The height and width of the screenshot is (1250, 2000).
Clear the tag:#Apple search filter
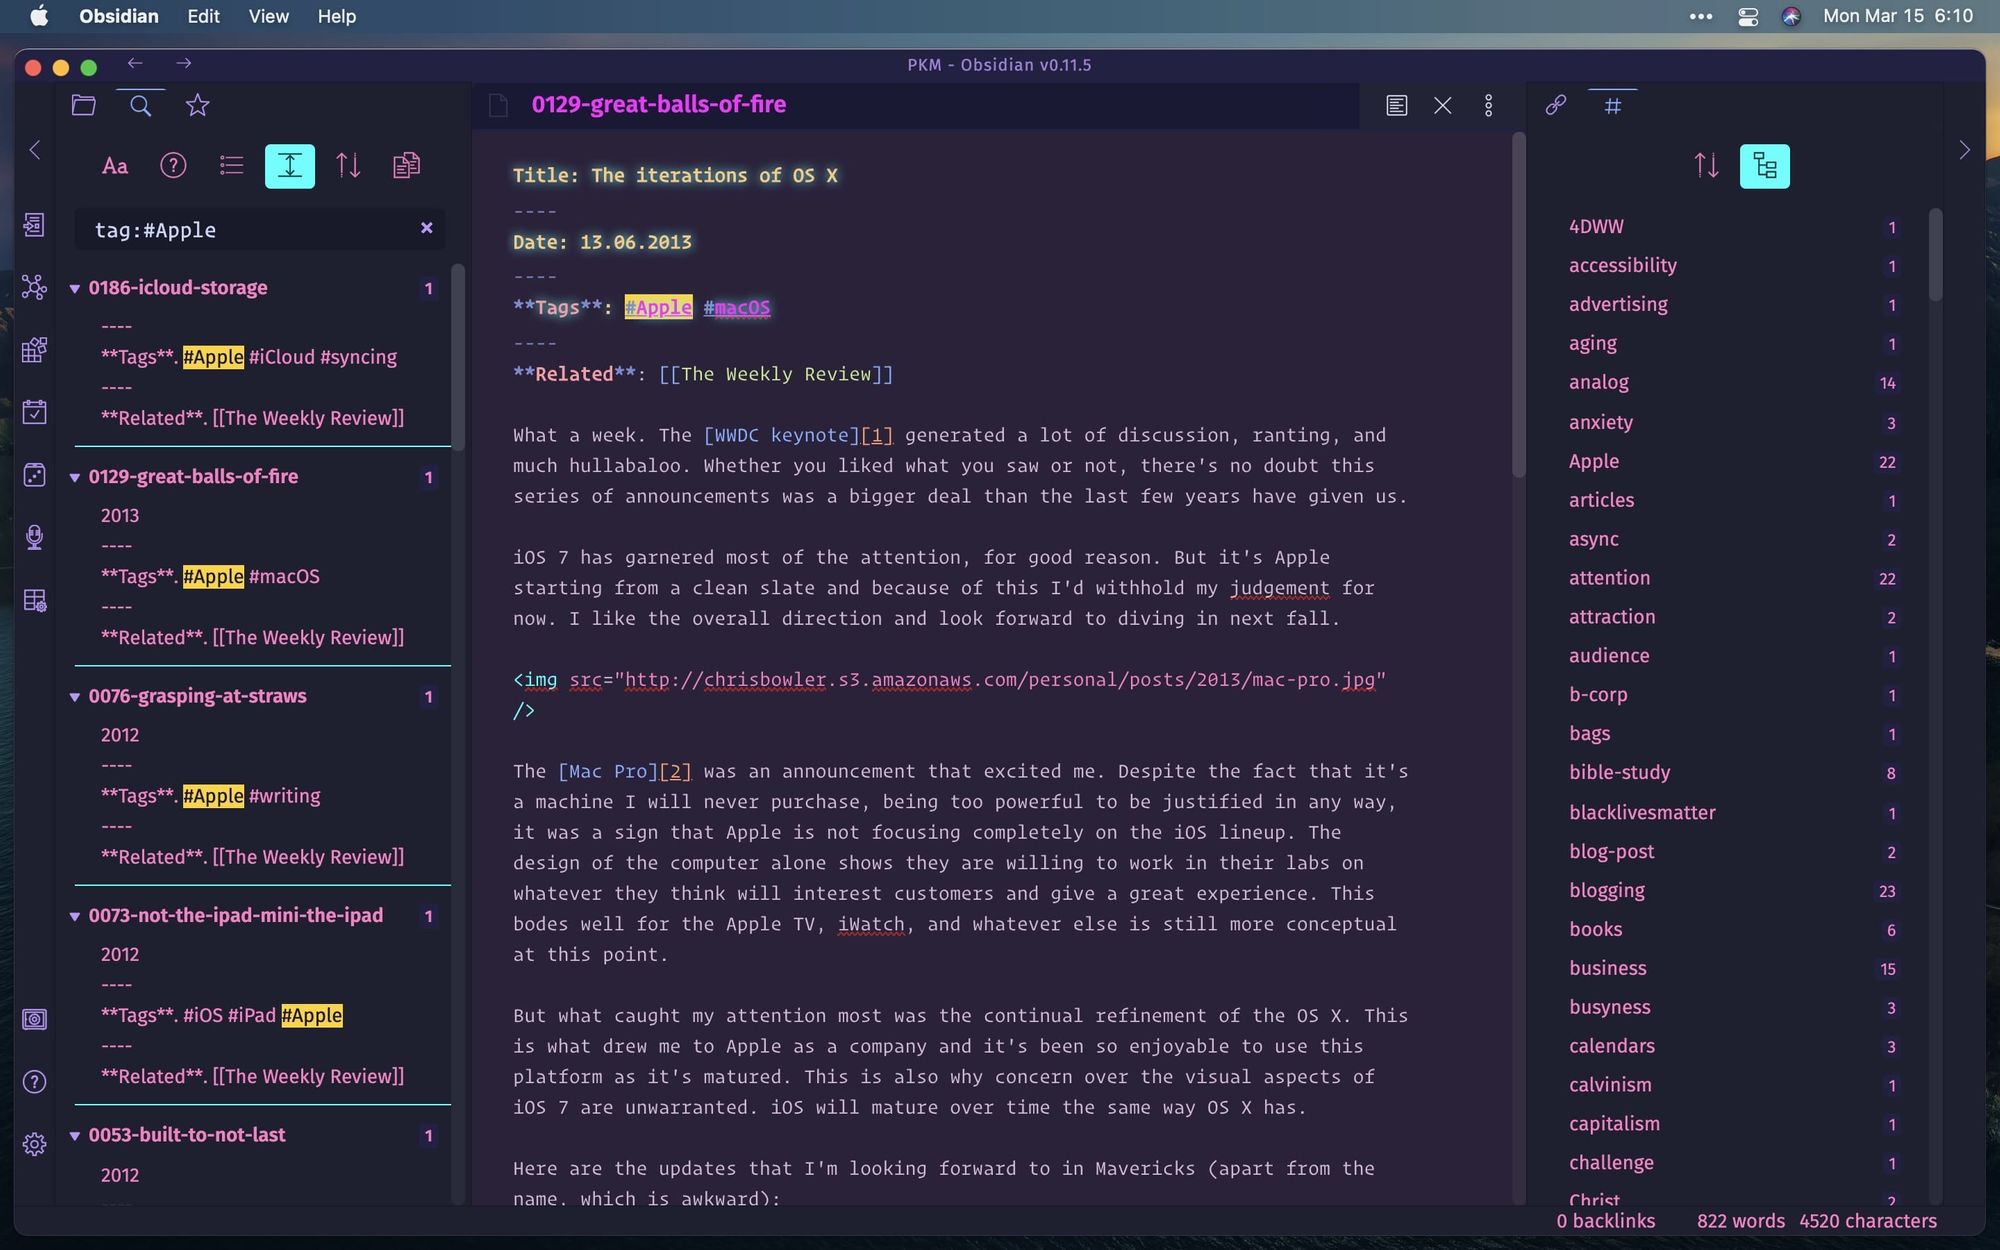(426, 228)
